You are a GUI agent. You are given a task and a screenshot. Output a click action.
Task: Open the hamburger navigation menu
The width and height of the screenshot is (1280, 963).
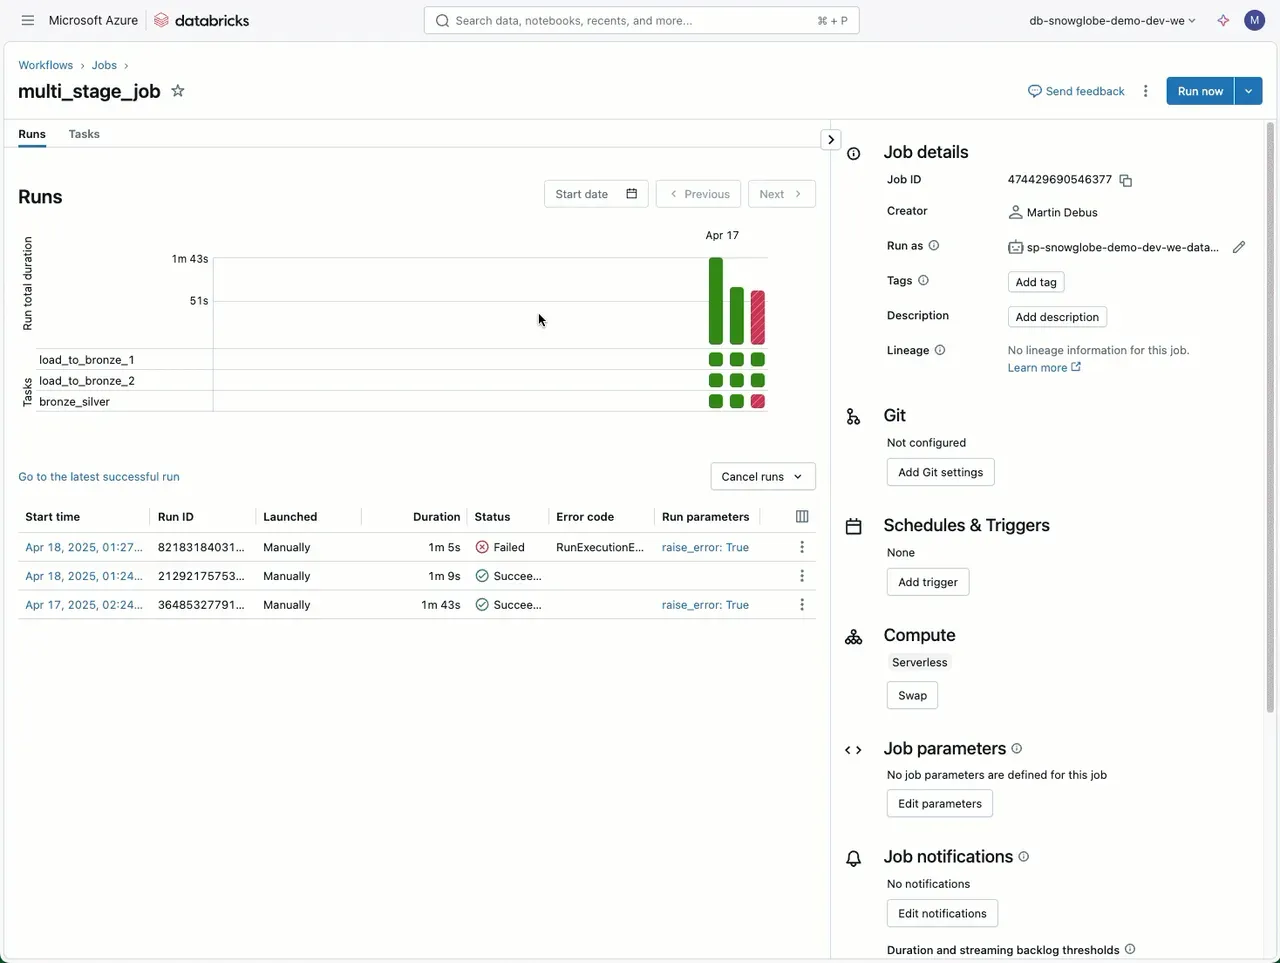tap(27, 20)
